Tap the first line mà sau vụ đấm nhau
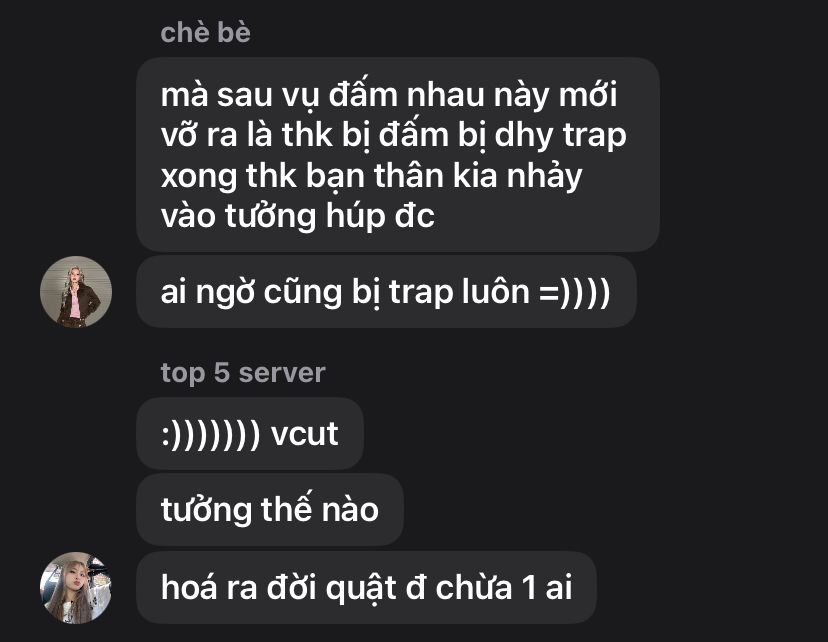Viewport: 828px width, 642px height. [x=389, y=96]
